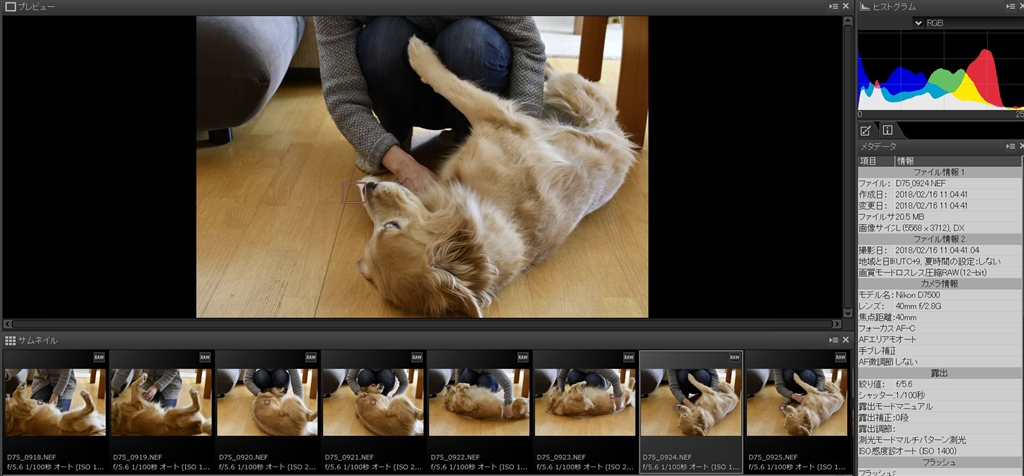Image resolution: width=1024 pixels, height=476 pixels.
Task: Select the file size 20.5 MB row
Action: point(939,217)
